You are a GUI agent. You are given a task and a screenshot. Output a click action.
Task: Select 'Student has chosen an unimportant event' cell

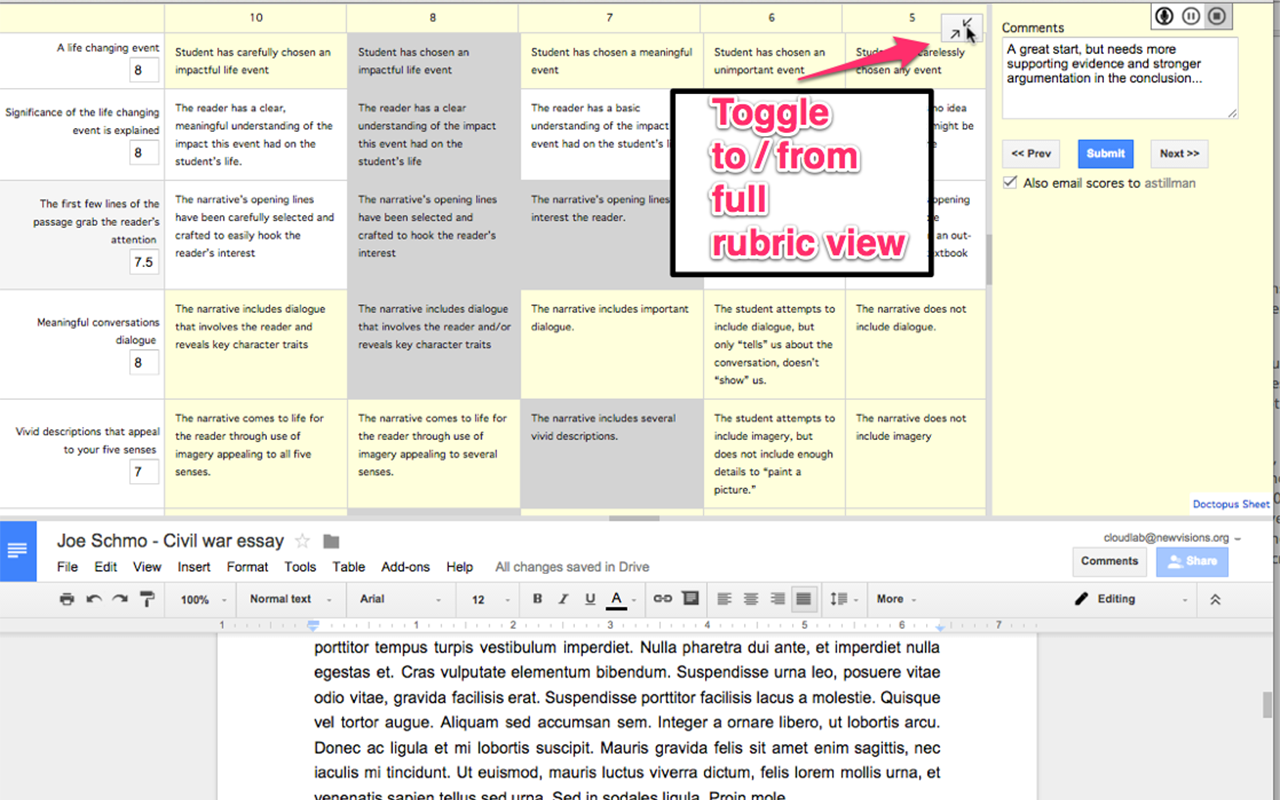[771, 61]
